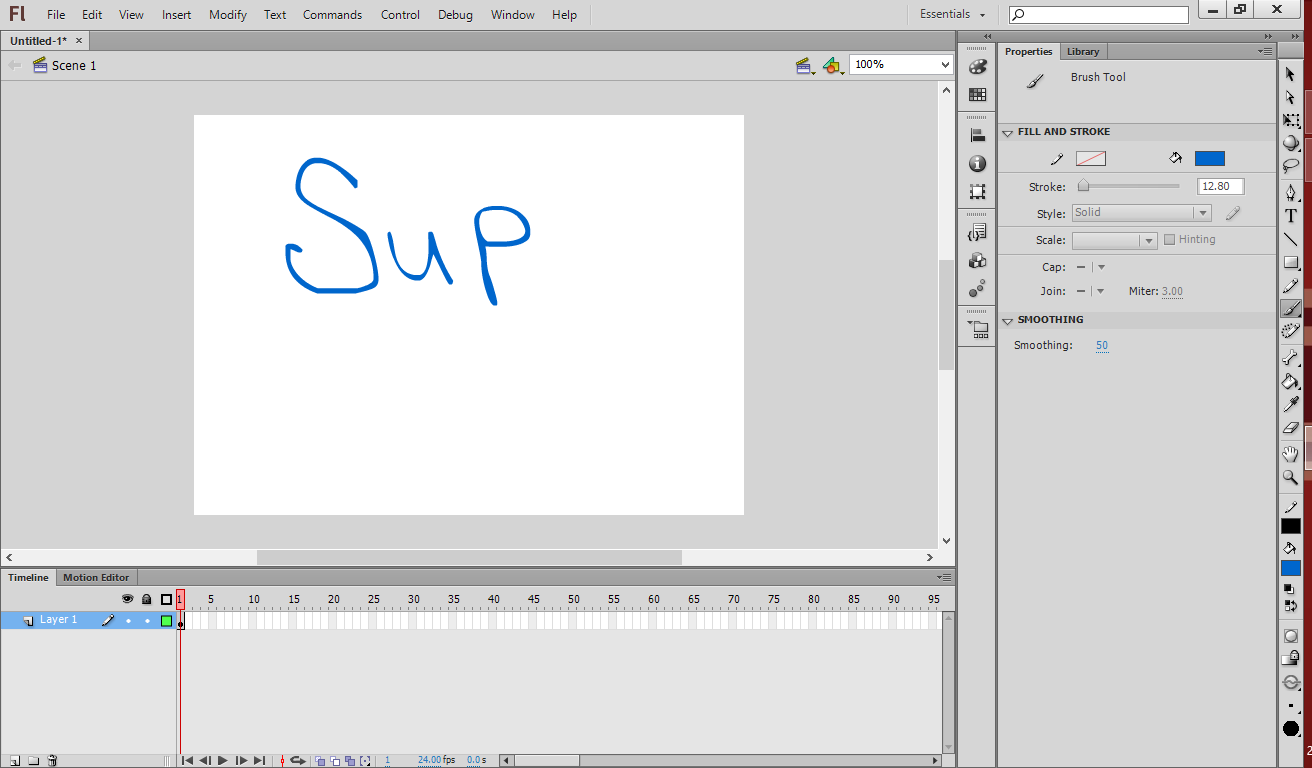Select the Eyedropper tool
The image size is (1312, 768).
pyautogui.click(x=1291, y=405)
